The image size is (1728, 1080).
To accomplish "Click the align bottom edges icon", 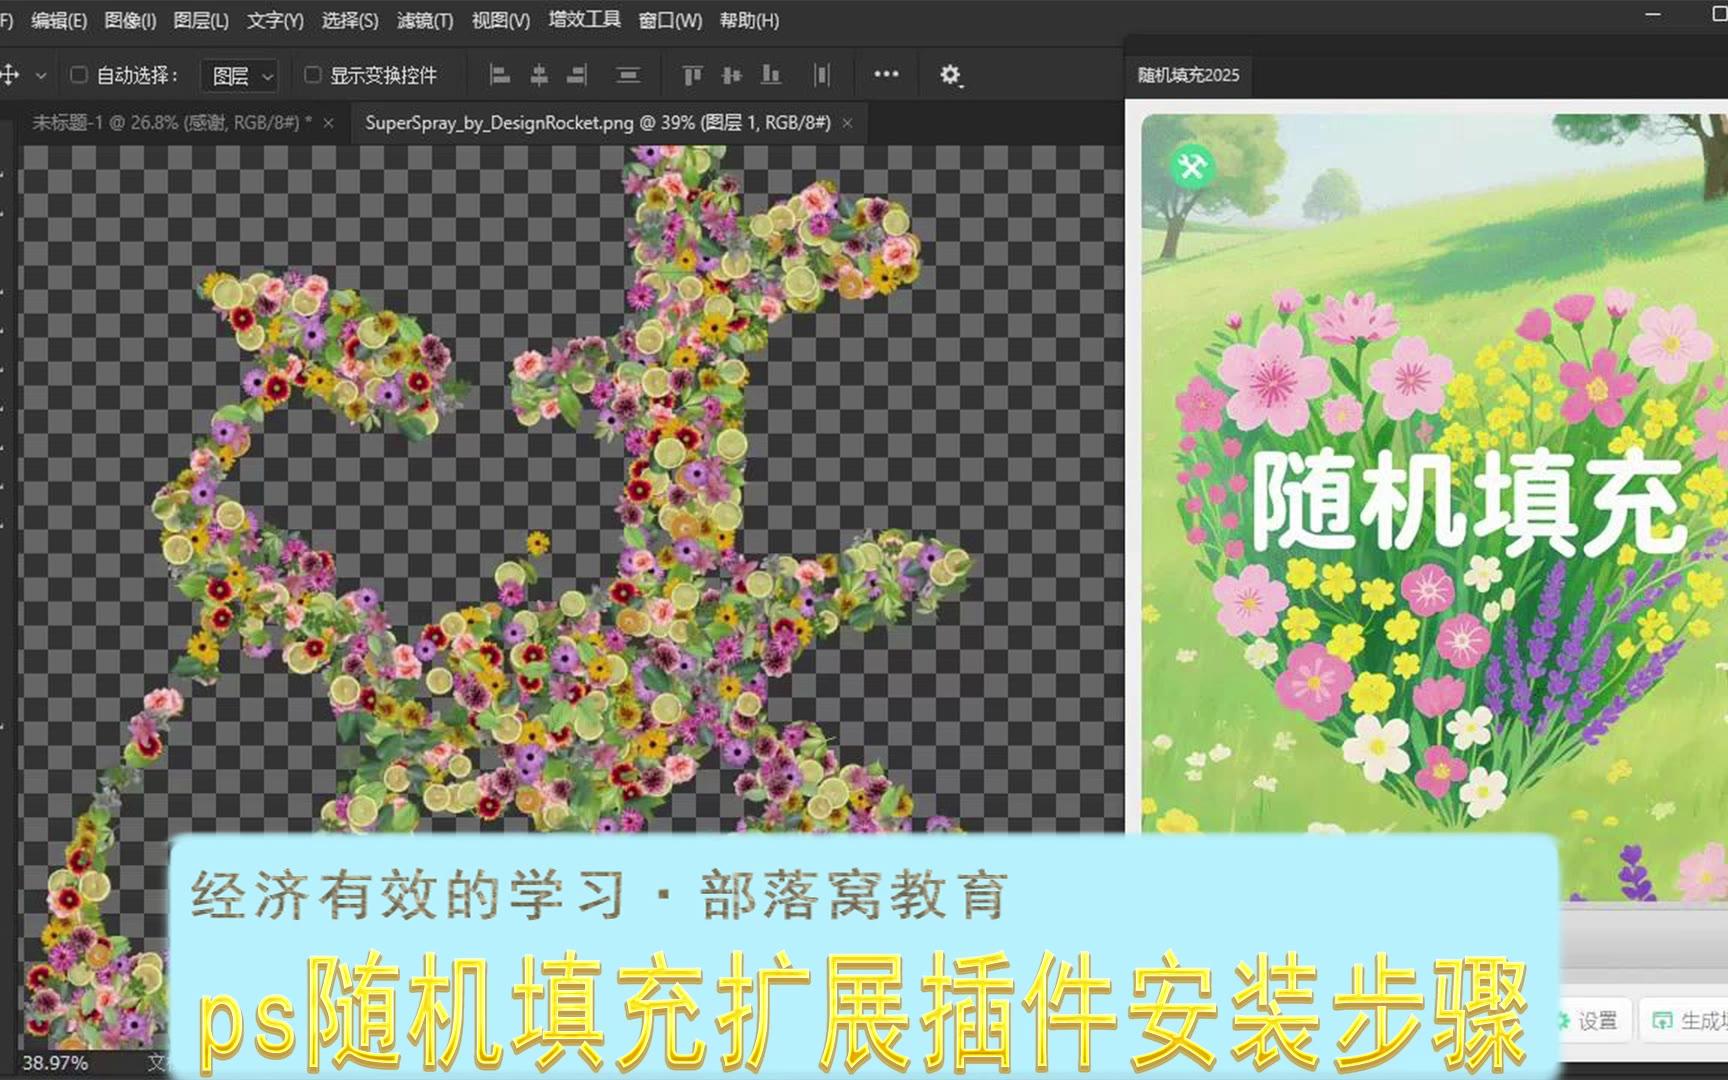I will tap(771, 75).
